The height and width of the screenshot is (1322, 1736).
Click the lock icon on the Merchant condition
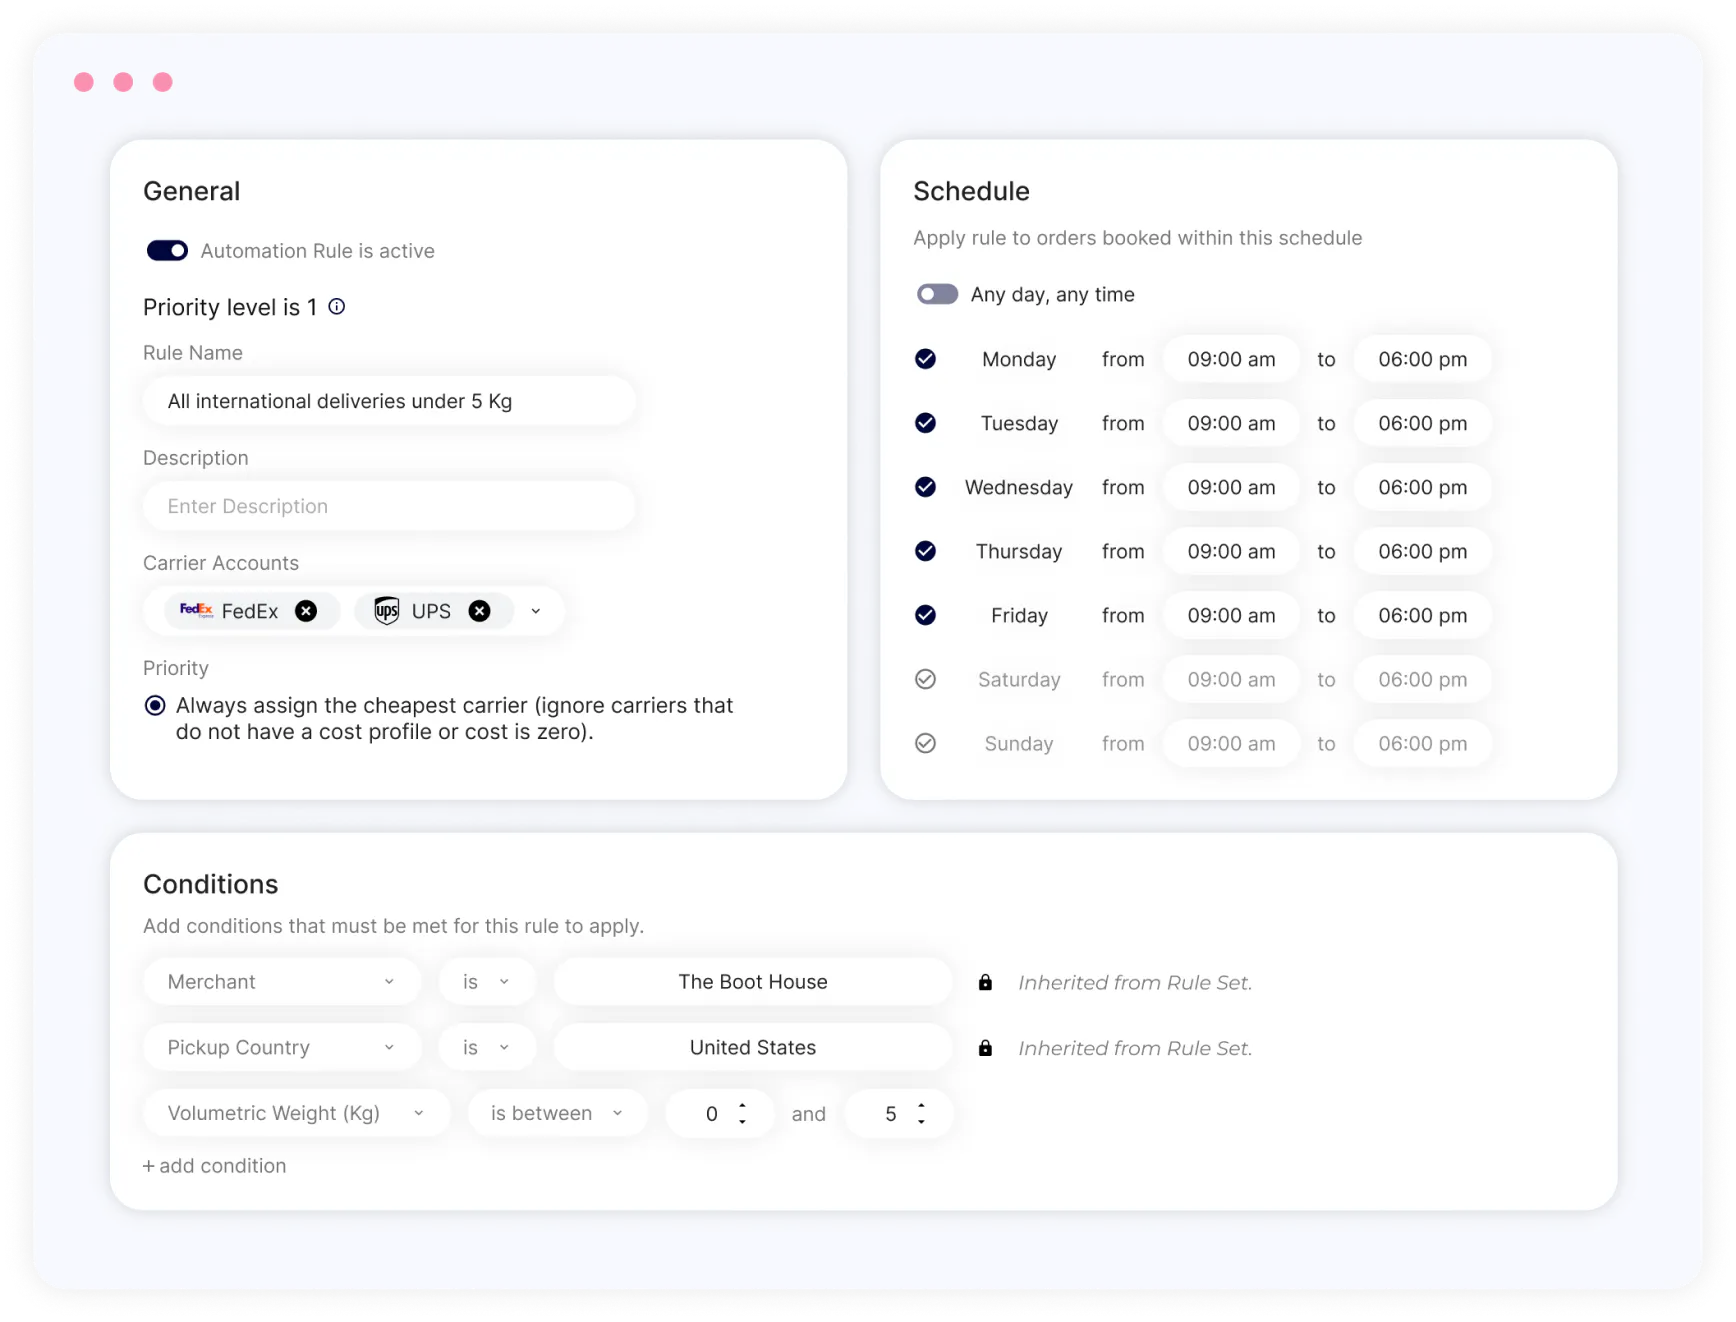[x=985, y=982]
